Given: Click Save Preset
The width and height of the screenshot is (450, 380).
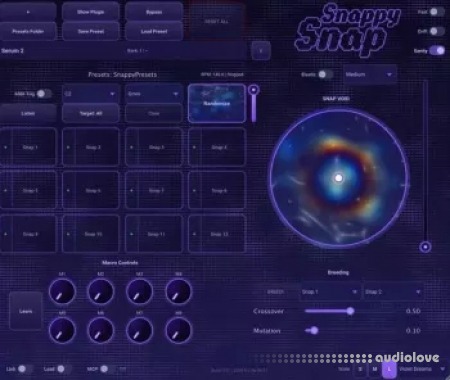Looking at the screenshot, I should click(x=91, y=31).
